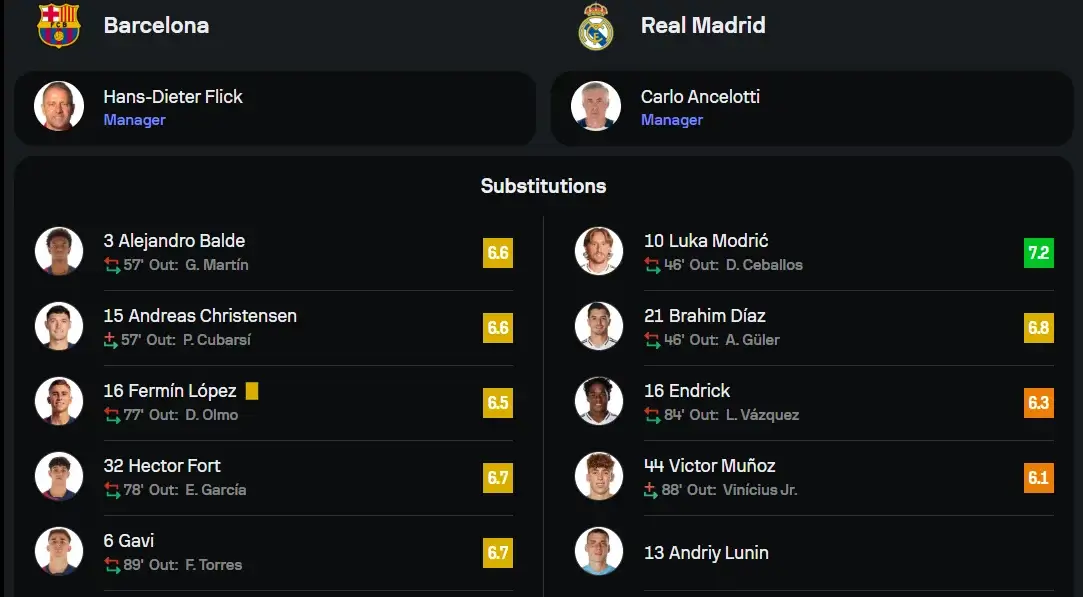Screen dimensions: 1083x597
Task: Open the Real Madrid team name link
Action: coord(703,26)
